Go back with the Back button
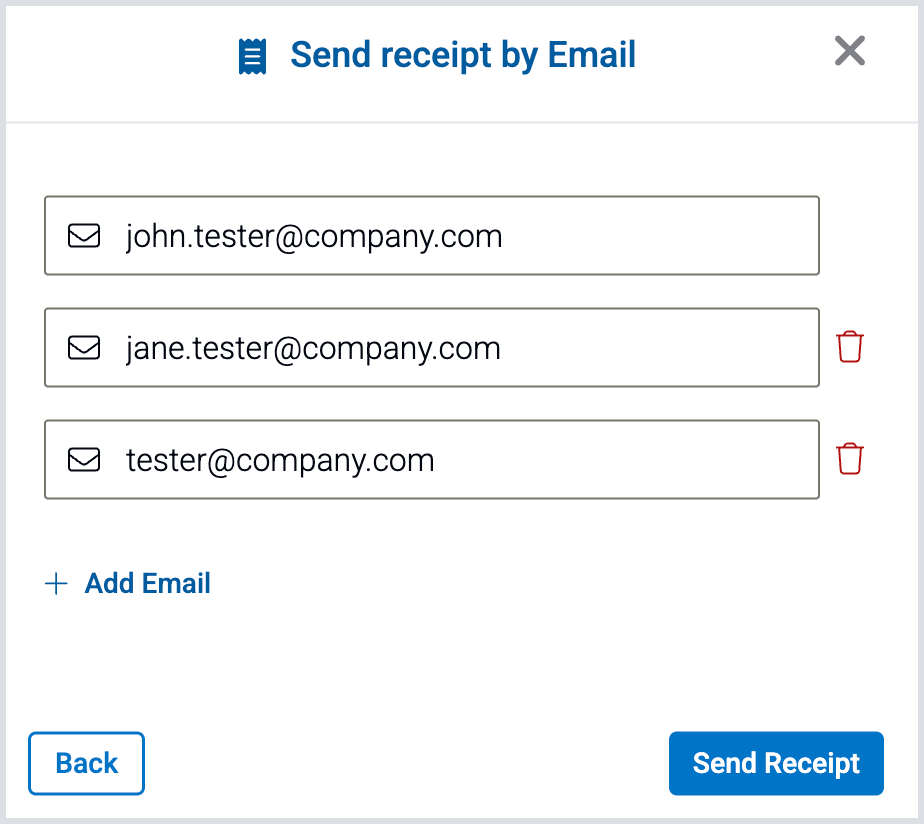This screenshot has width=924, height=824. [x=86, y=763]
